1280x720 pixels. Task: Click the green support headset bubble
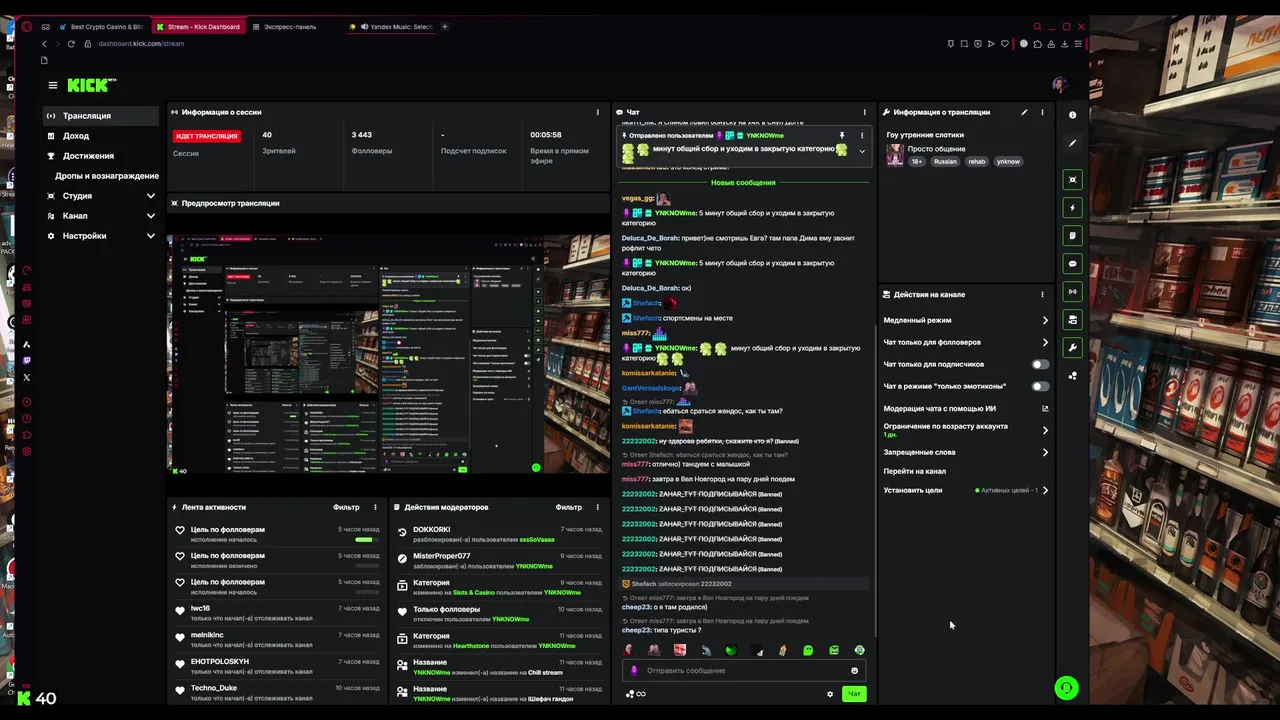point(1066,688)
